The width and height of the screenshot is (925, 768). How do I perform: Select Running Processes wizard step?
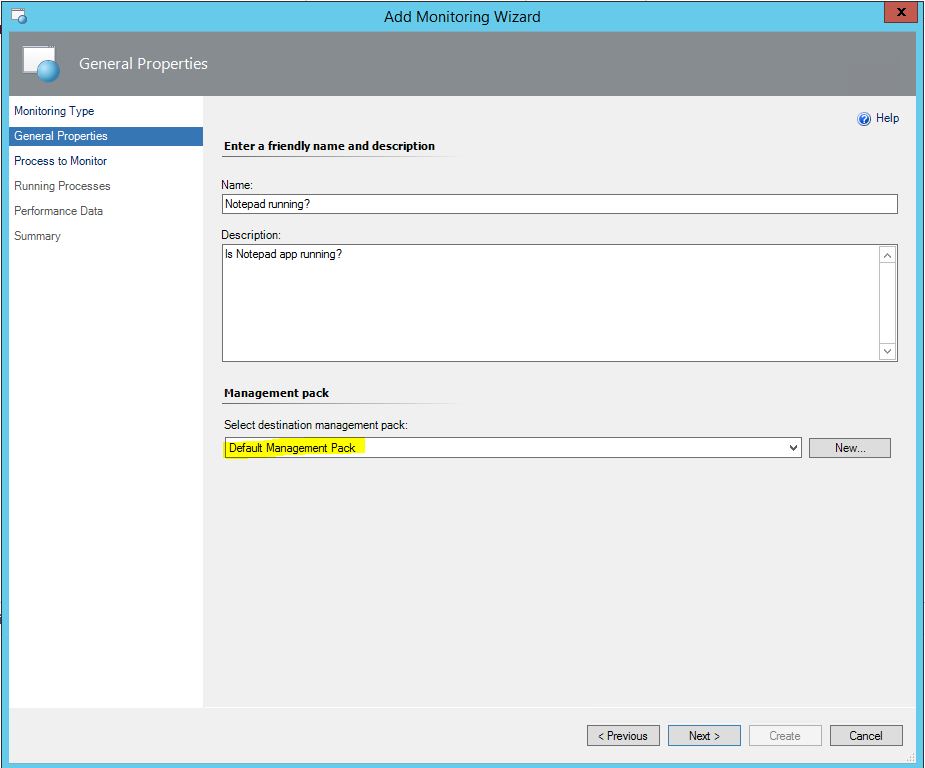tap(62, 186)
